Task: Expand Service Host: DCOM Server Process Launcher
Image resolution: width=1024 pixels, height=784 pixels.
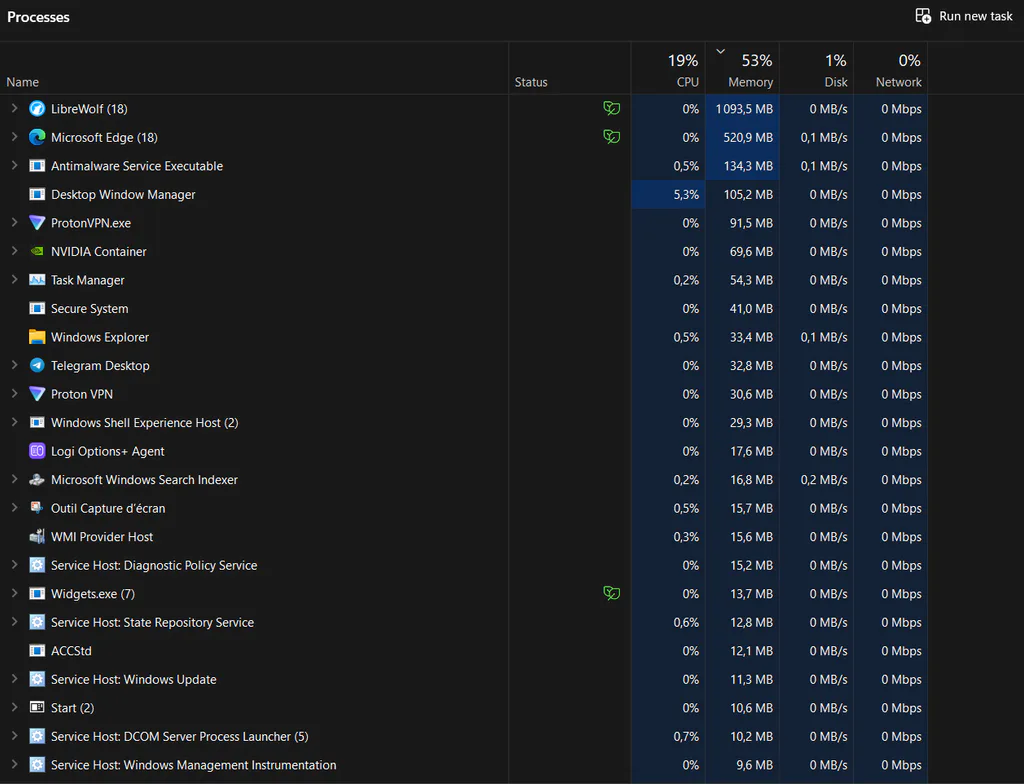Action: click(x=14, y=736)
